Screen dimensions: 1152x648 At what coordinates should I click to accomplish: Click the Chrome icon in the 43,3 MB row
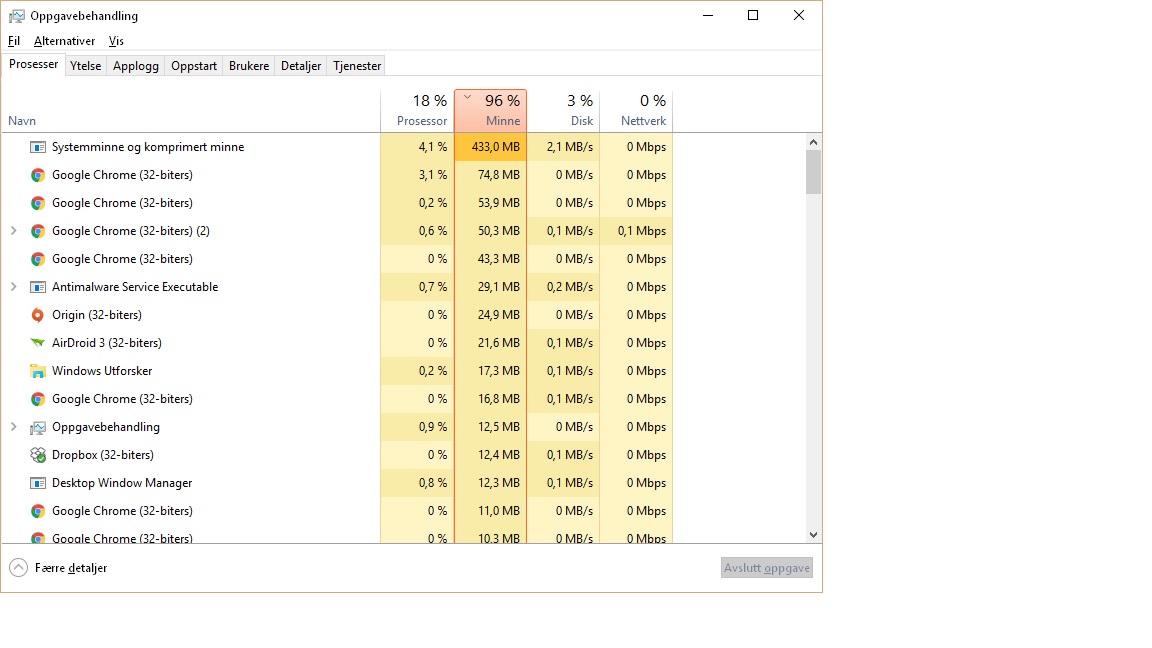37,259
